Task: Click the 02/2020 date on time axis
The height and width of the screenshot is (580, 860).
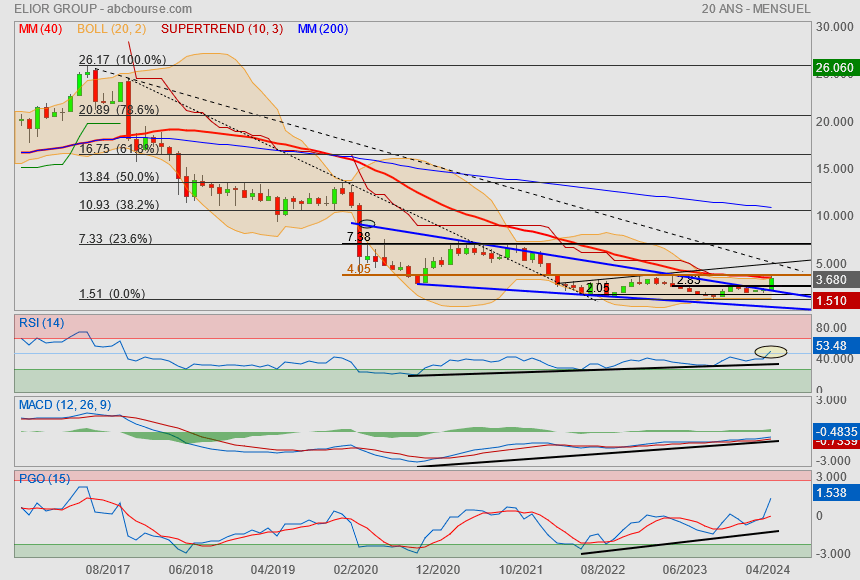Action: point(356,569)
